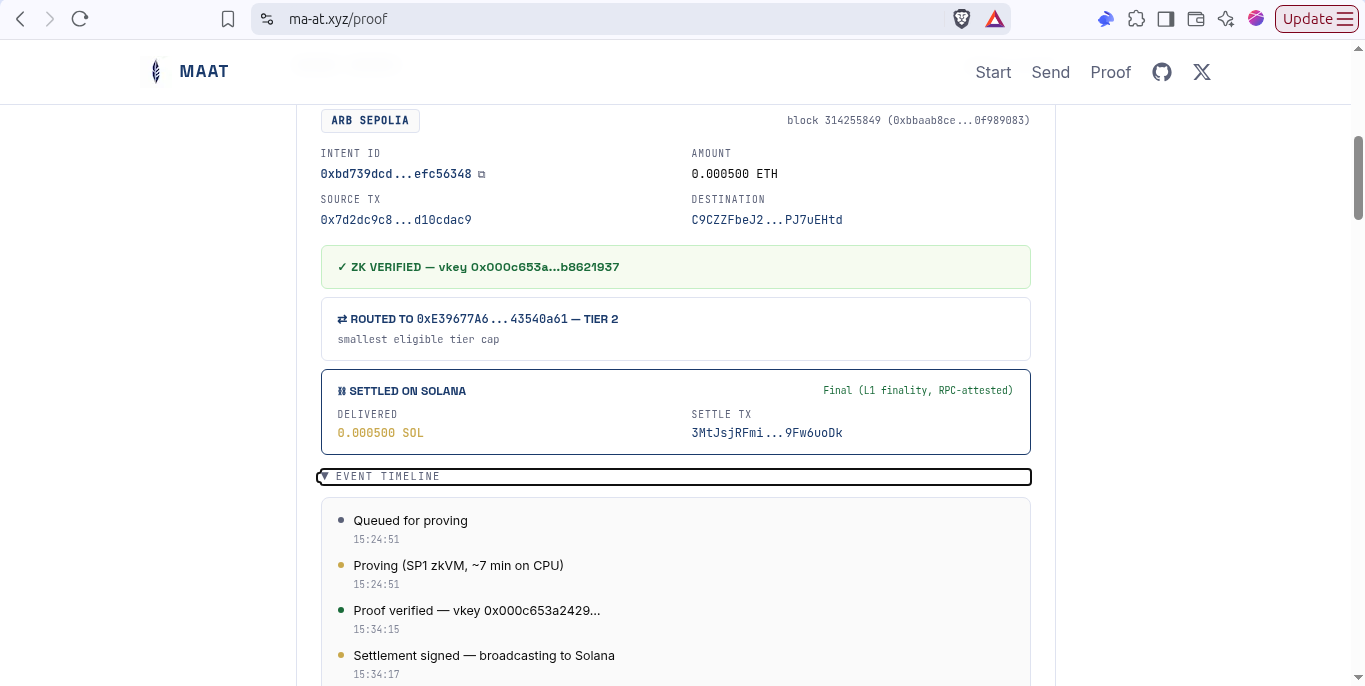This screenshot has width=1365, height=686.
Task: Open the Update browser menu
Action: click(x=1316, y=19)
